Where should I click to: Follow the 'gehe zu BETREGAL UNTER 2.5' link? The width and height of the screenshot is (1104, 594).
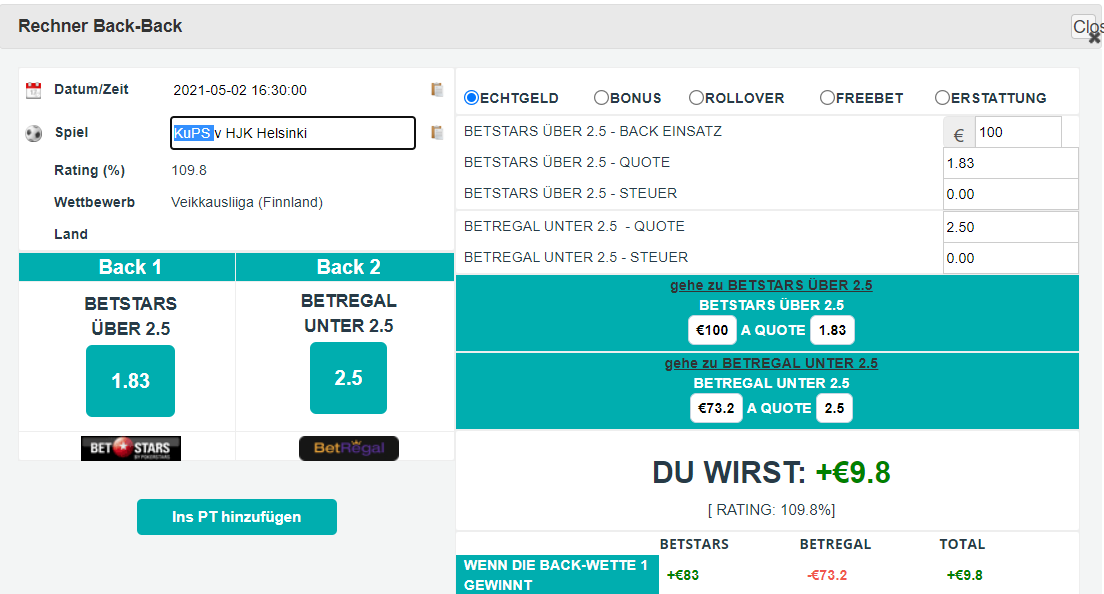771,363
